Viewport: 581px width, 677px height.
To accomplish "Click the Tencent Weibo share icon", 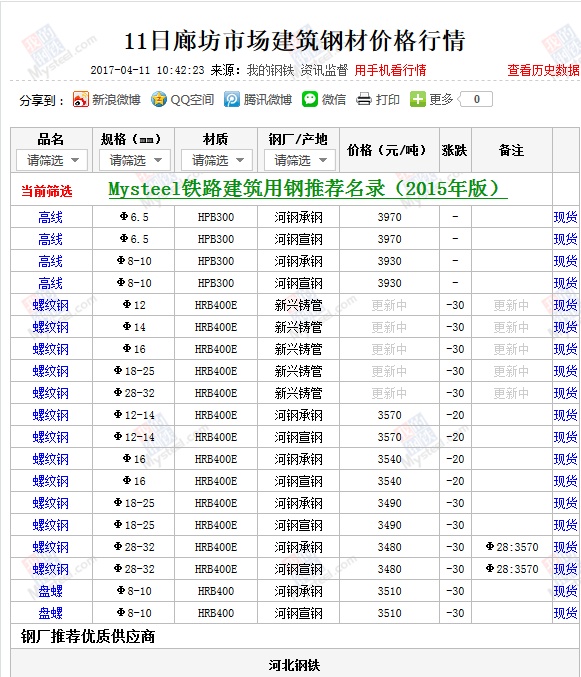I will (x=232, y=99).
